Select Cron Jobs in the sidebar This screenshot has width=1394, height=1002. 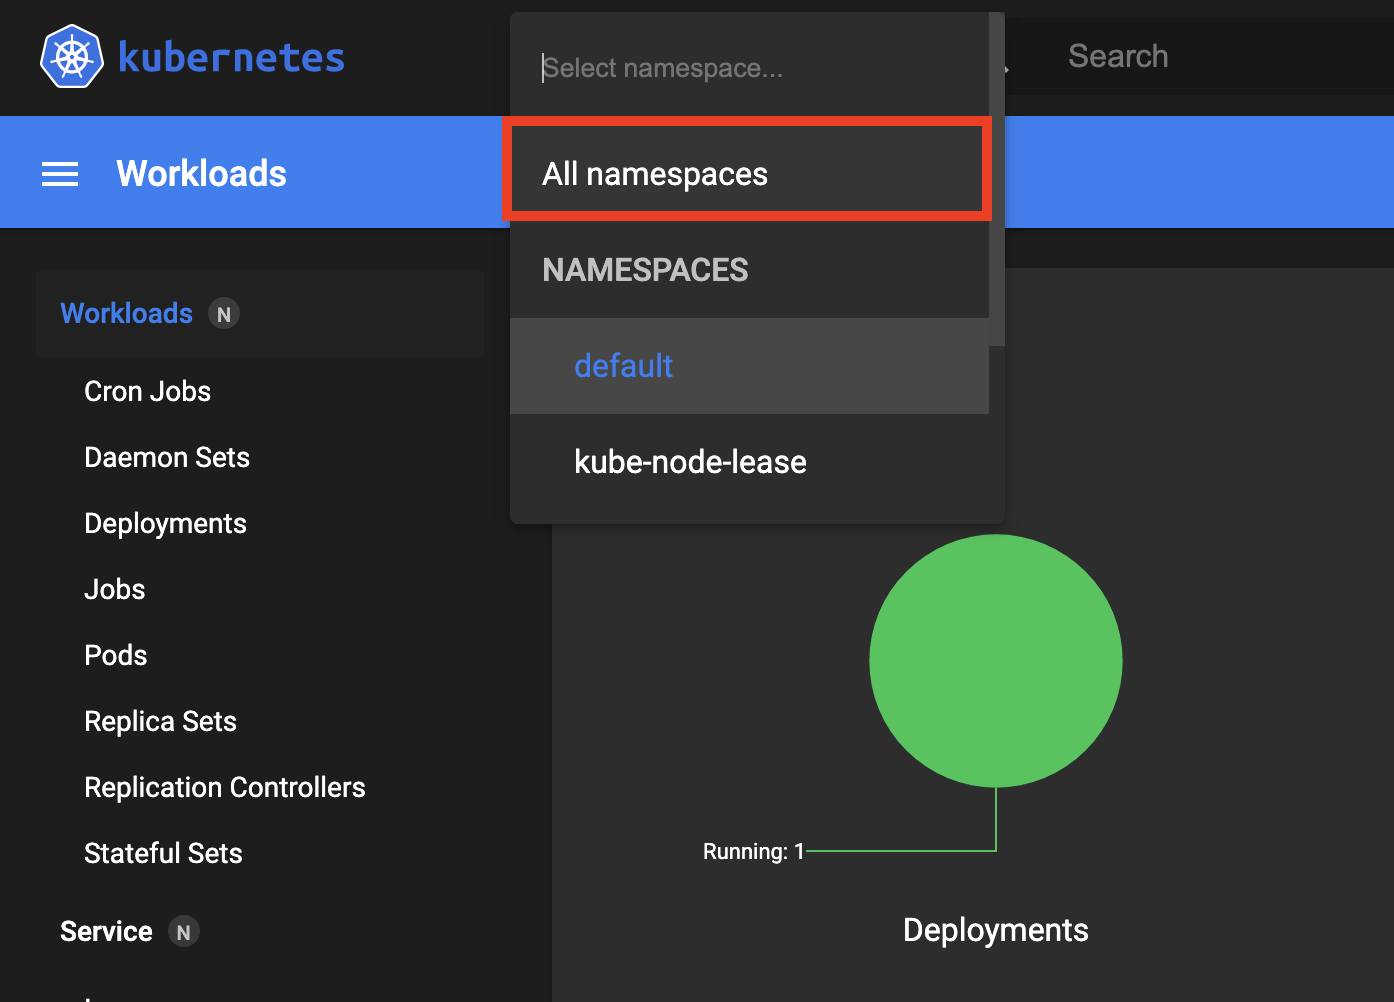point(147,391)
